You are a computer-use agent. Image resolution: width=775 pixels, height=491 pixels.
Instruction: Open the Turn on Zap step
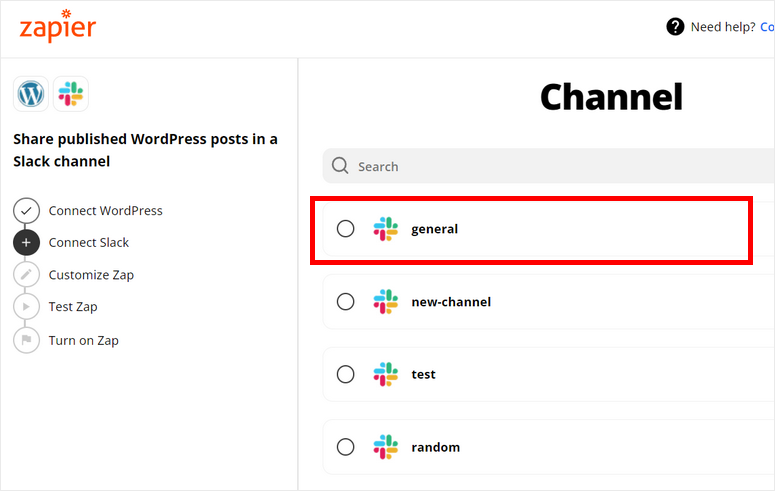point(84,340)
